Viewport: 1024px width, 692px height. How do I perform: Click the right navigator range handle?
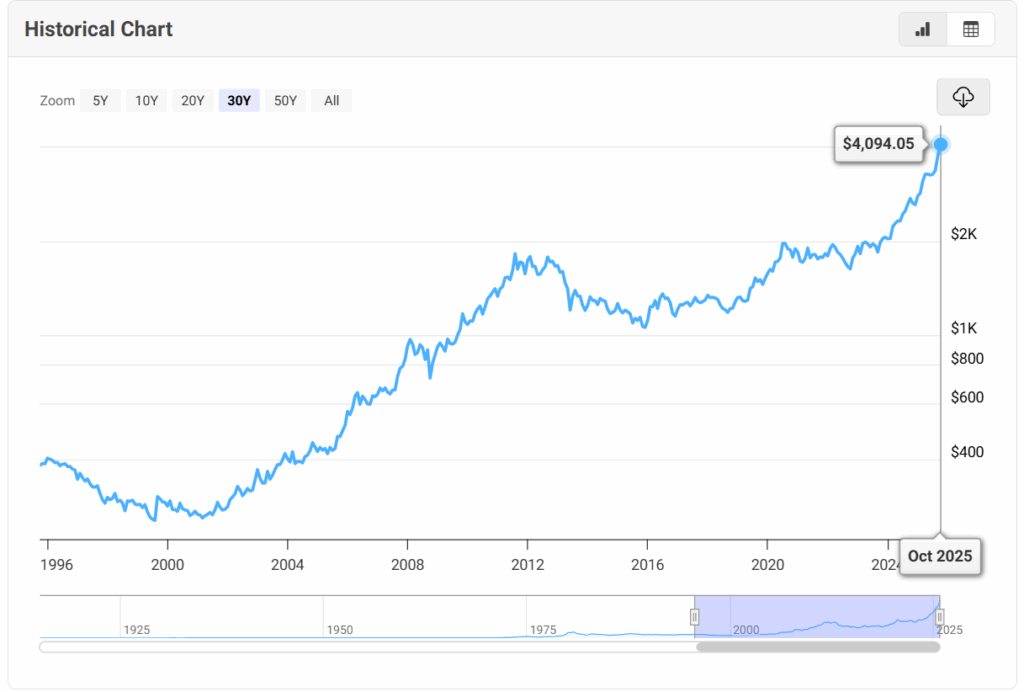[939, 616]
